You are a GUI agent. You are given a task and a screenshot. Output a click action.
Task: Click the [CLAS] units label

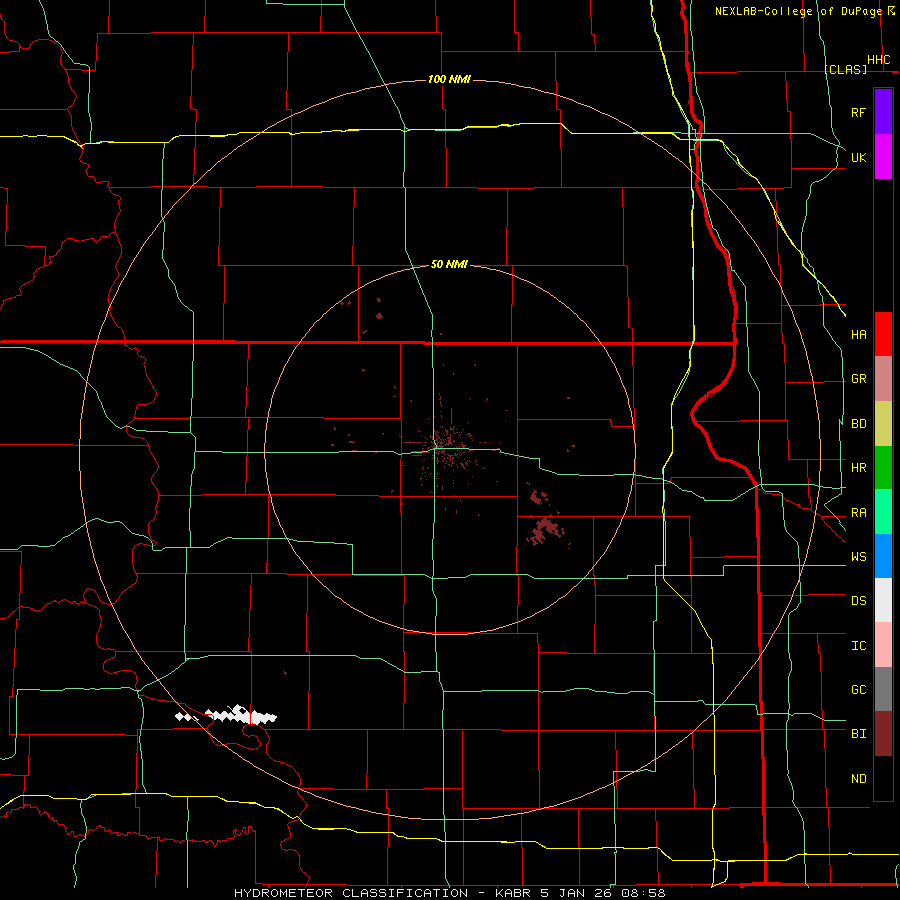845,69
